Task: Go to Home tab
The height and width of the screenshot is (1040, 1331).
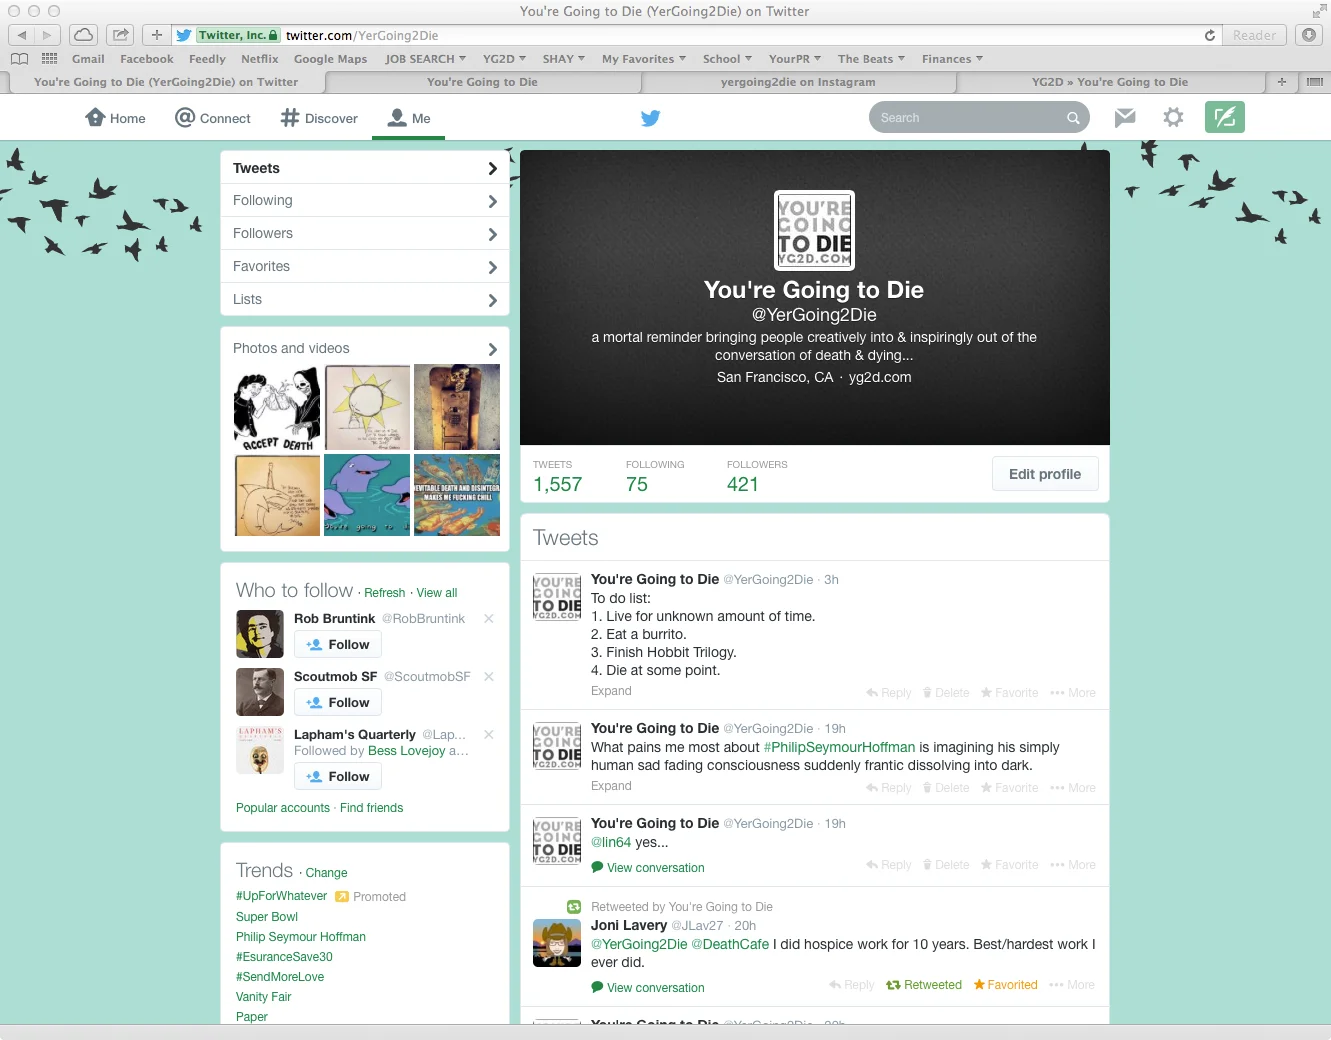Action: (x=116, y=118)
